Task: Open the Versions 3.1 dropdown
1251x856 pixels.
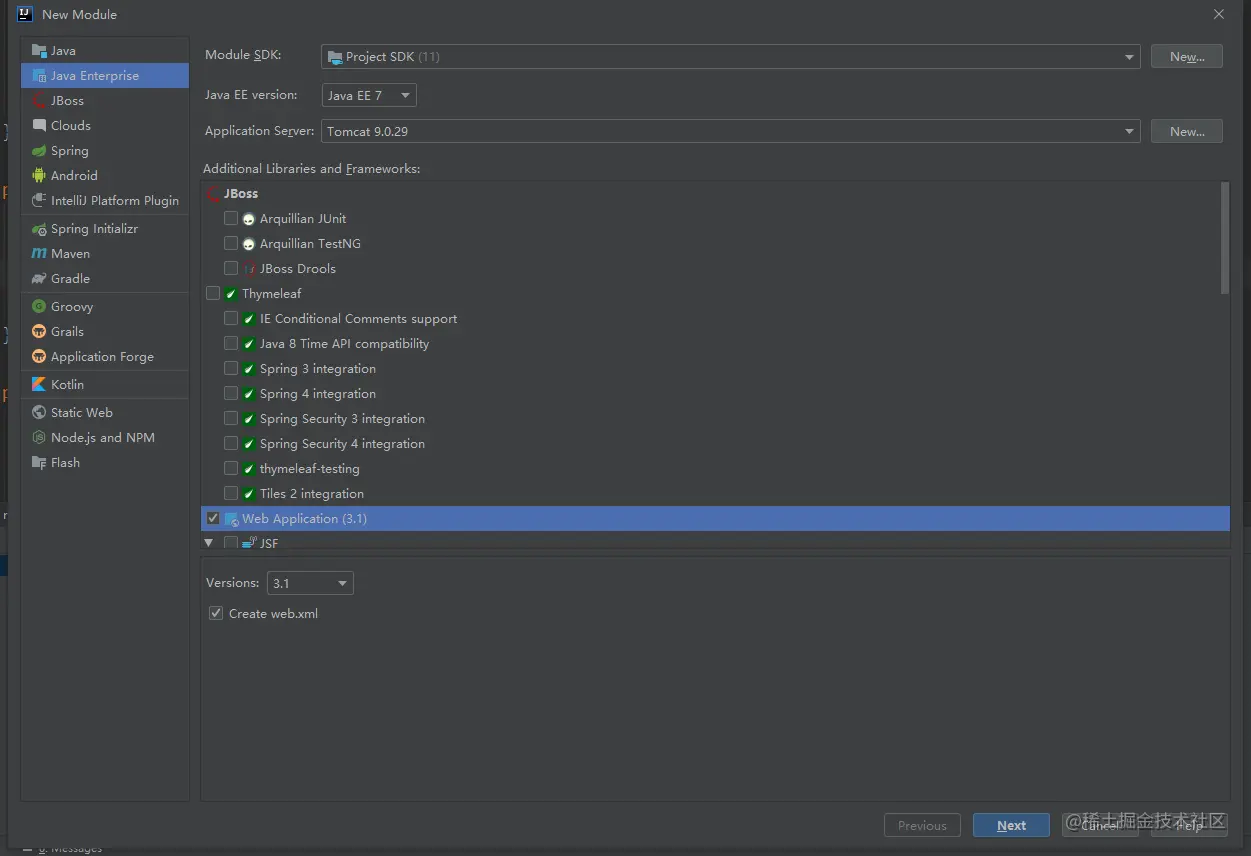Action: coord(310,583)
